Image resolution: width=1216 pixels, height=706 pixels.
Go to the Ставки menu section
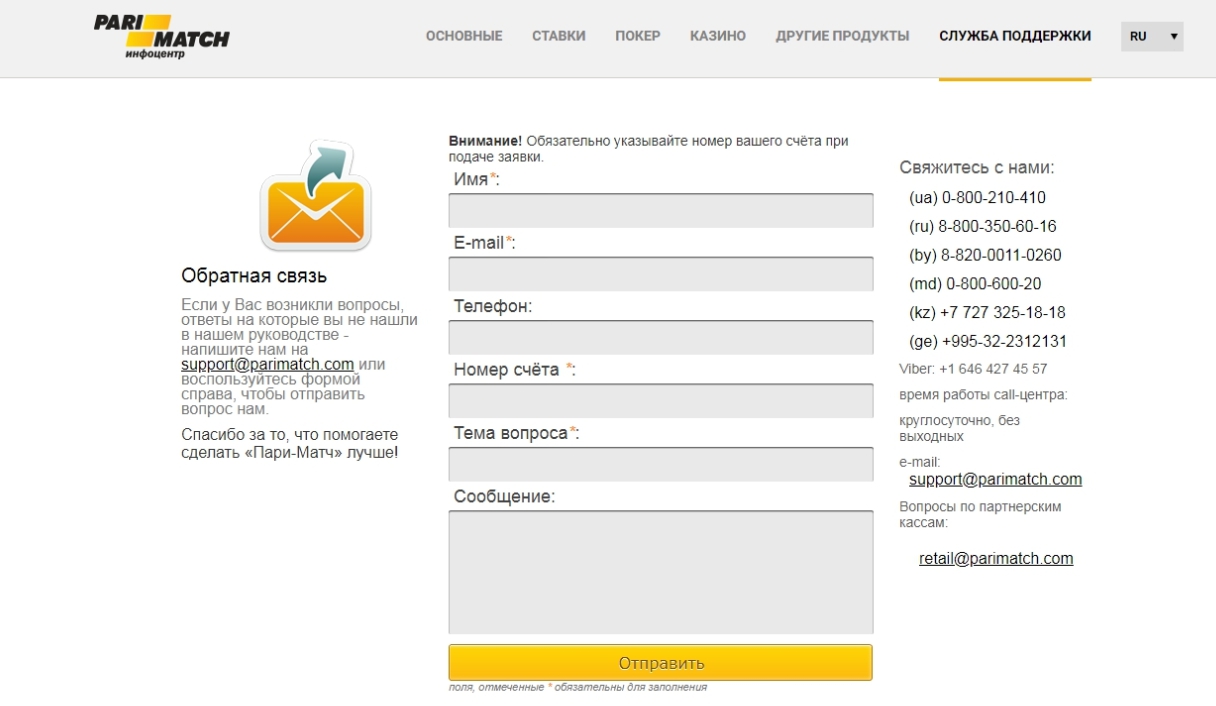558,36
